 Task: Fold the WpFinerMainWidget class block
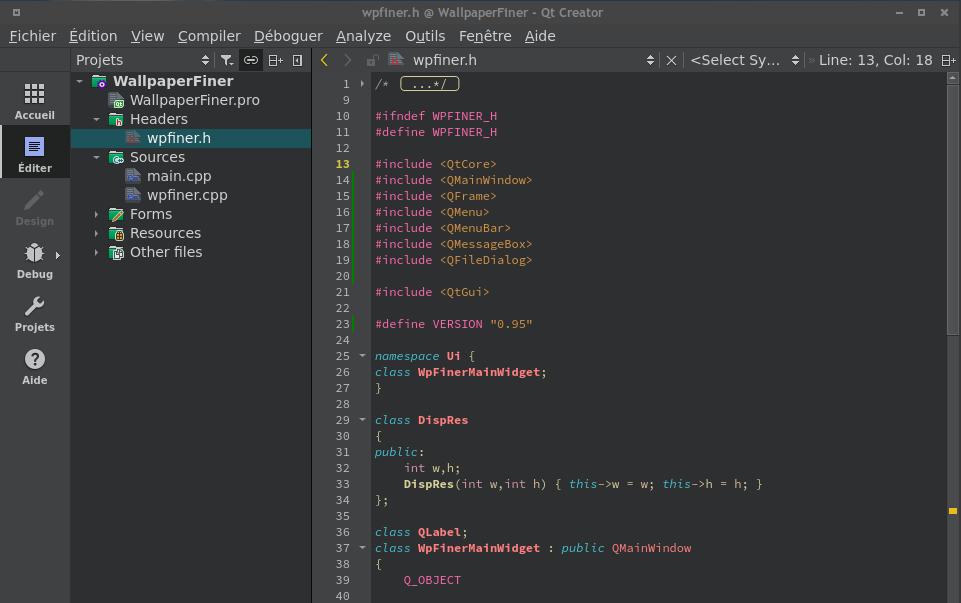click(362, 548)
